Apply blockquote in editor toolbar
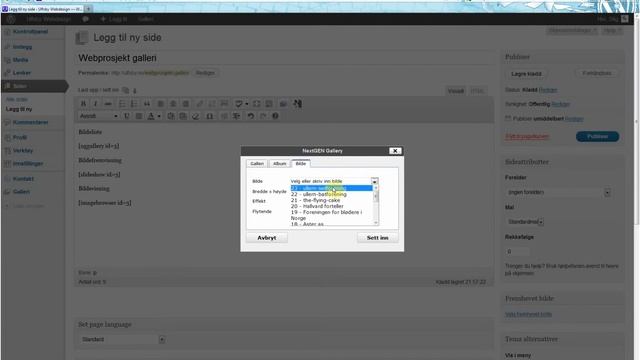 [x=147, y=104]
